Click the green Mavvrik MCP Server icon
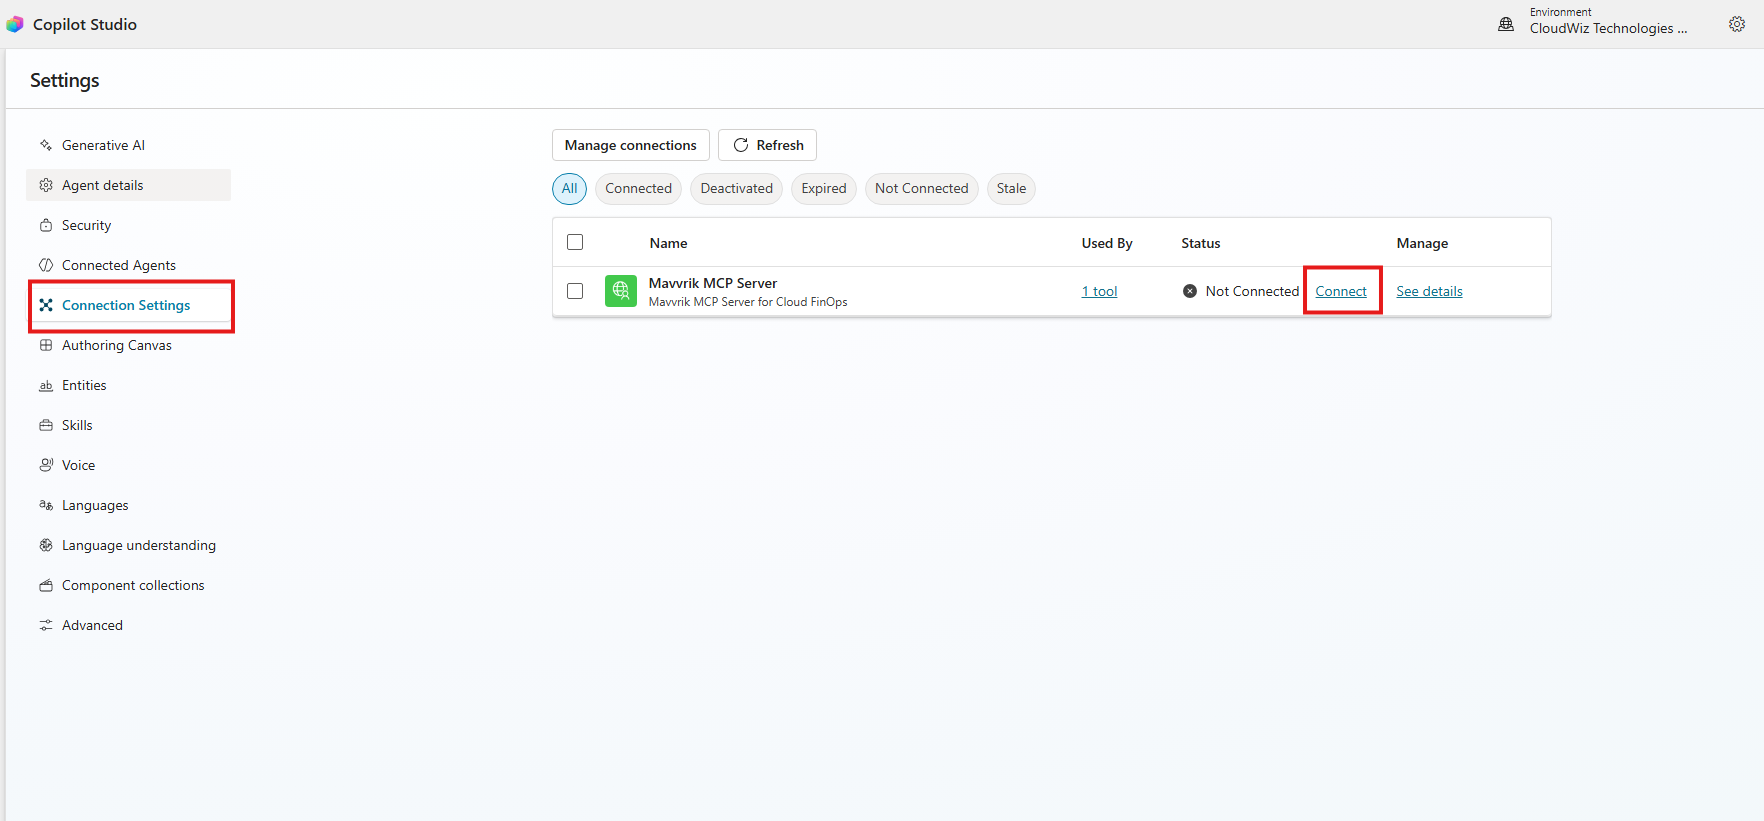Image resolution: width=1764 pixels, height=821 pixels. coord(621,291)
